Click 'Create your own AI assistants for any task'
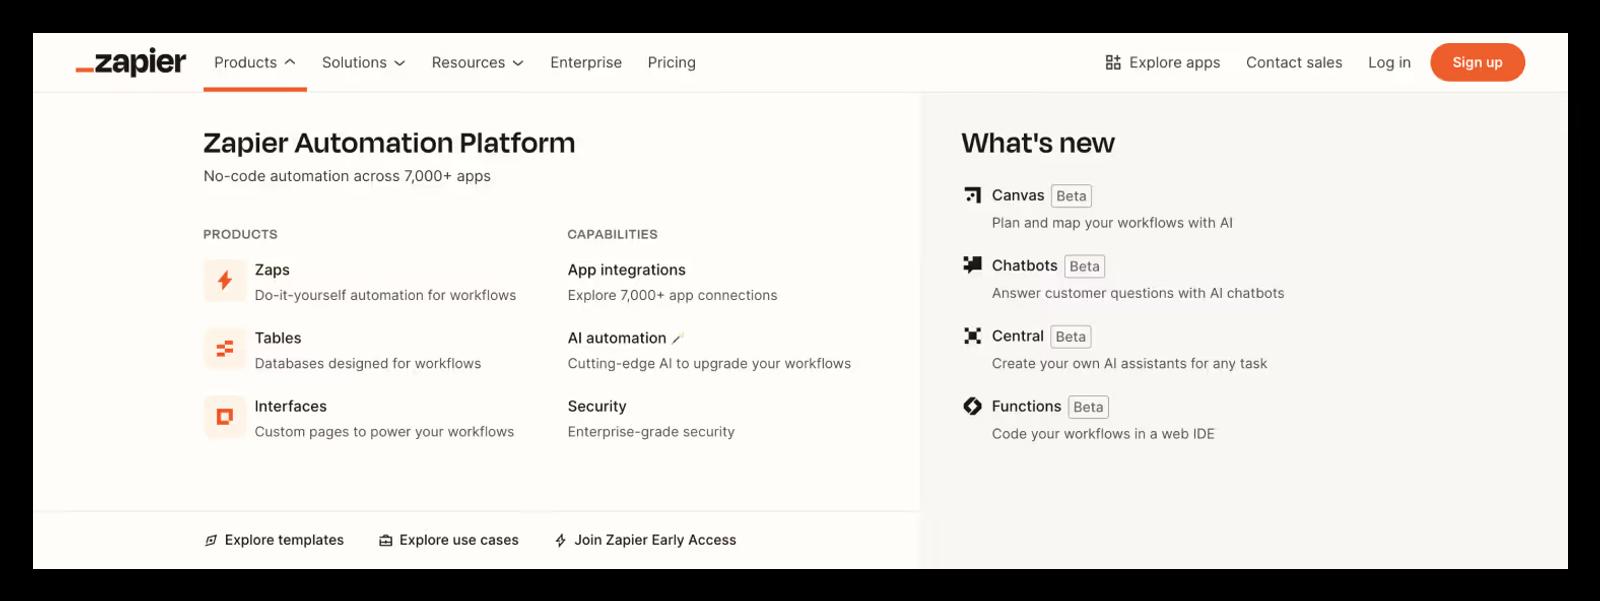This screenshot has width=1600, height=601. pos(1130,363)
